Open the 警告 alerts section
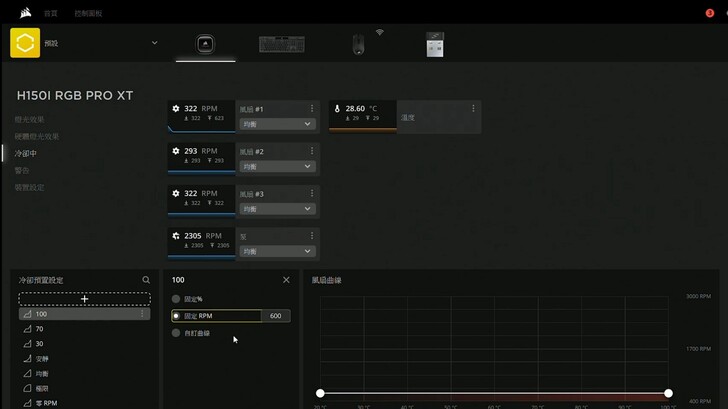 (22, 170)
